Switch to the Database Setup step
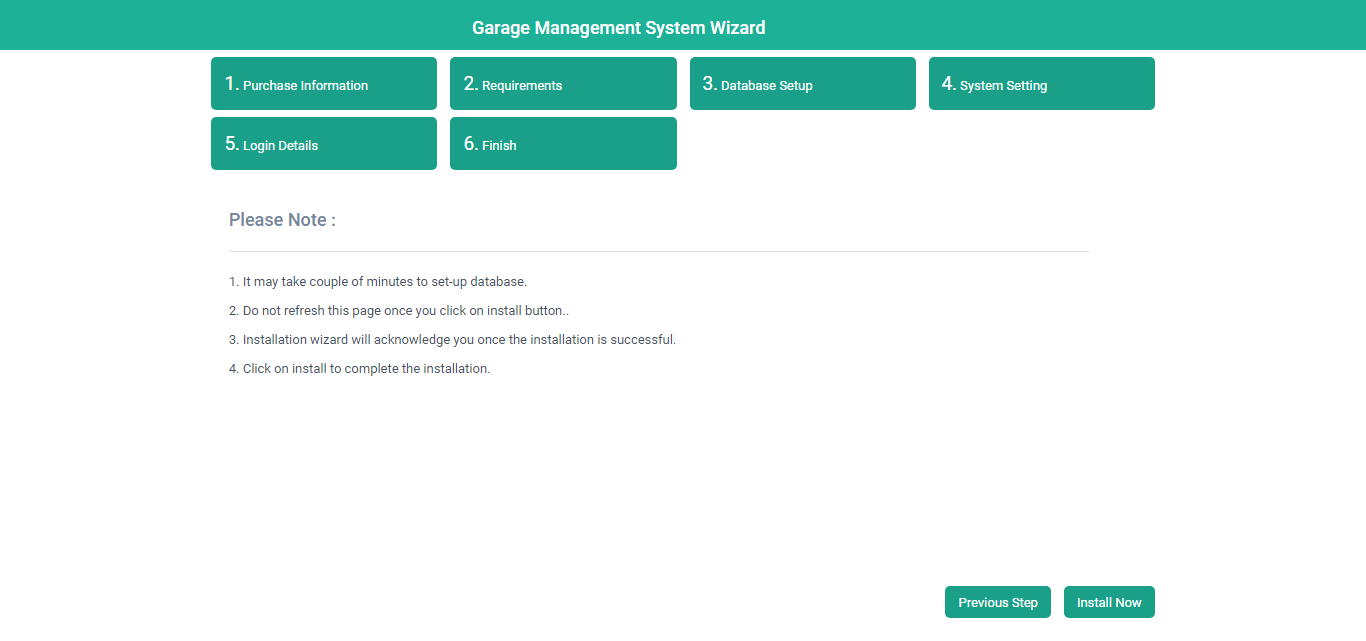 (x=802, y=84)
